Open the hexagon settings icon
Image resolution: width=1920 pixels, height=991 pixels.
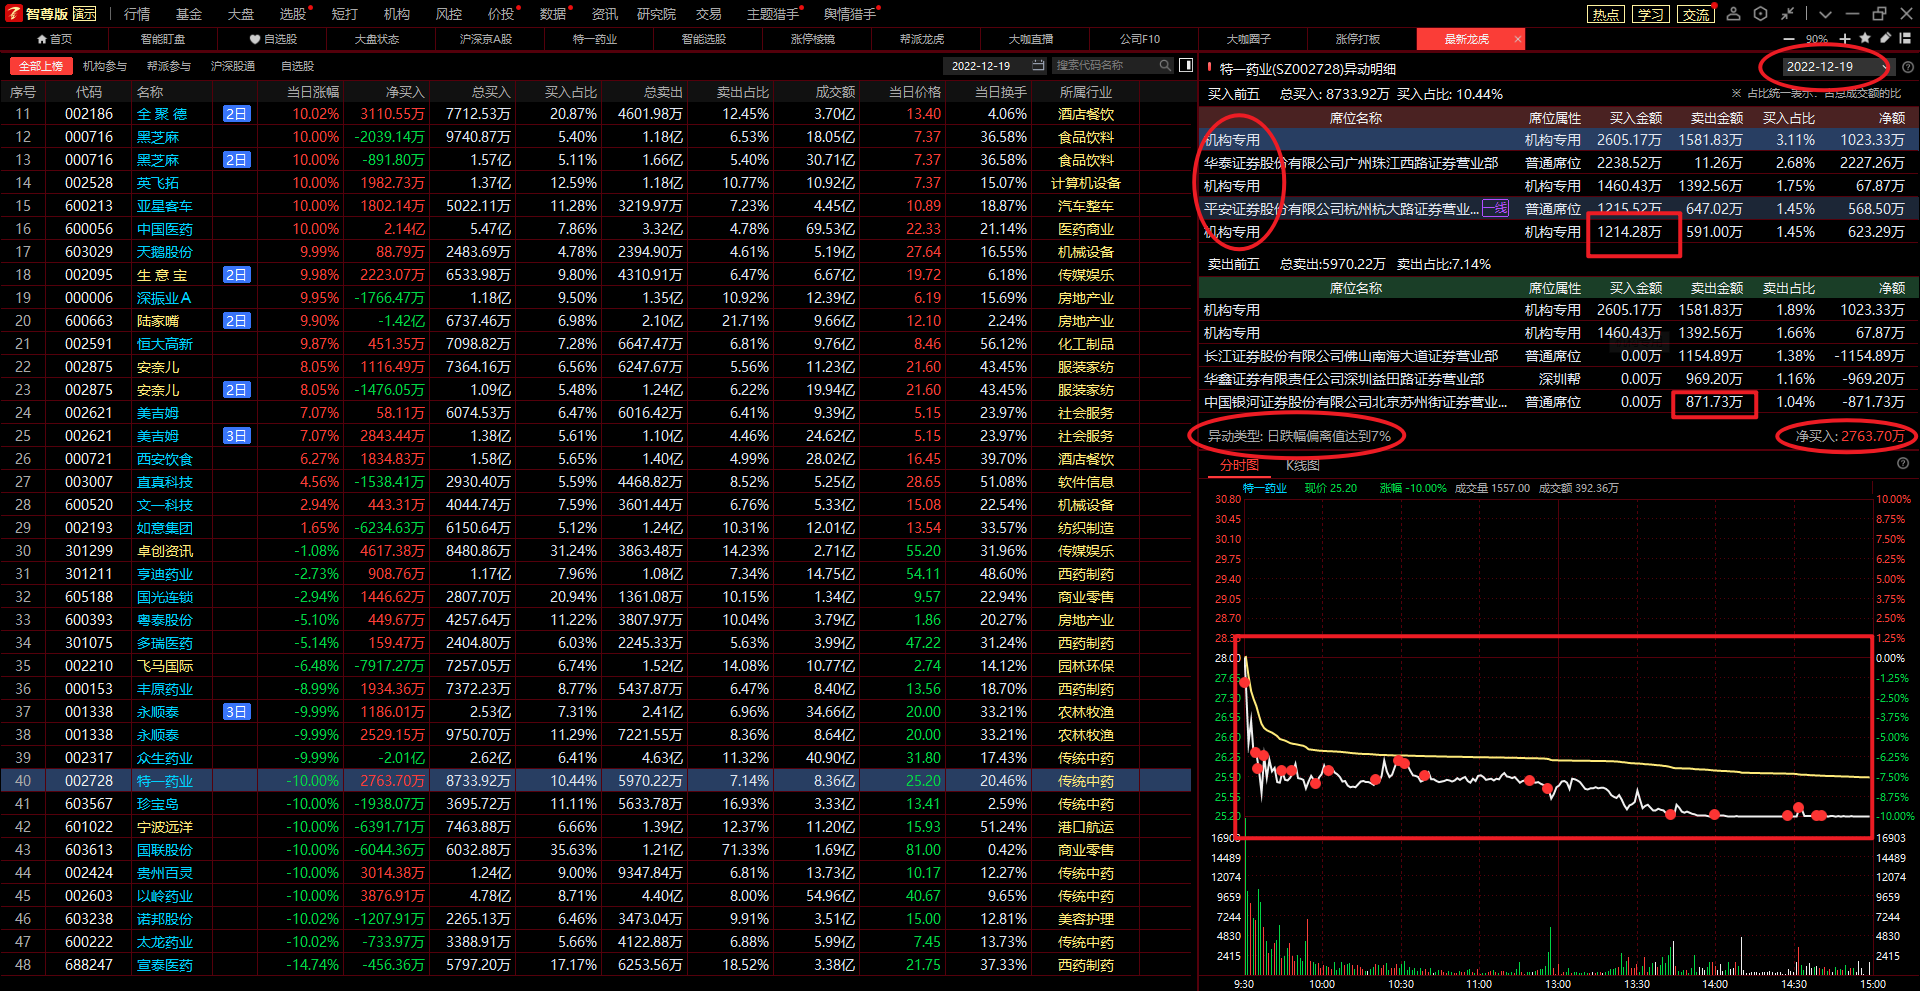pyautogui.click(x=1761, y=14)
